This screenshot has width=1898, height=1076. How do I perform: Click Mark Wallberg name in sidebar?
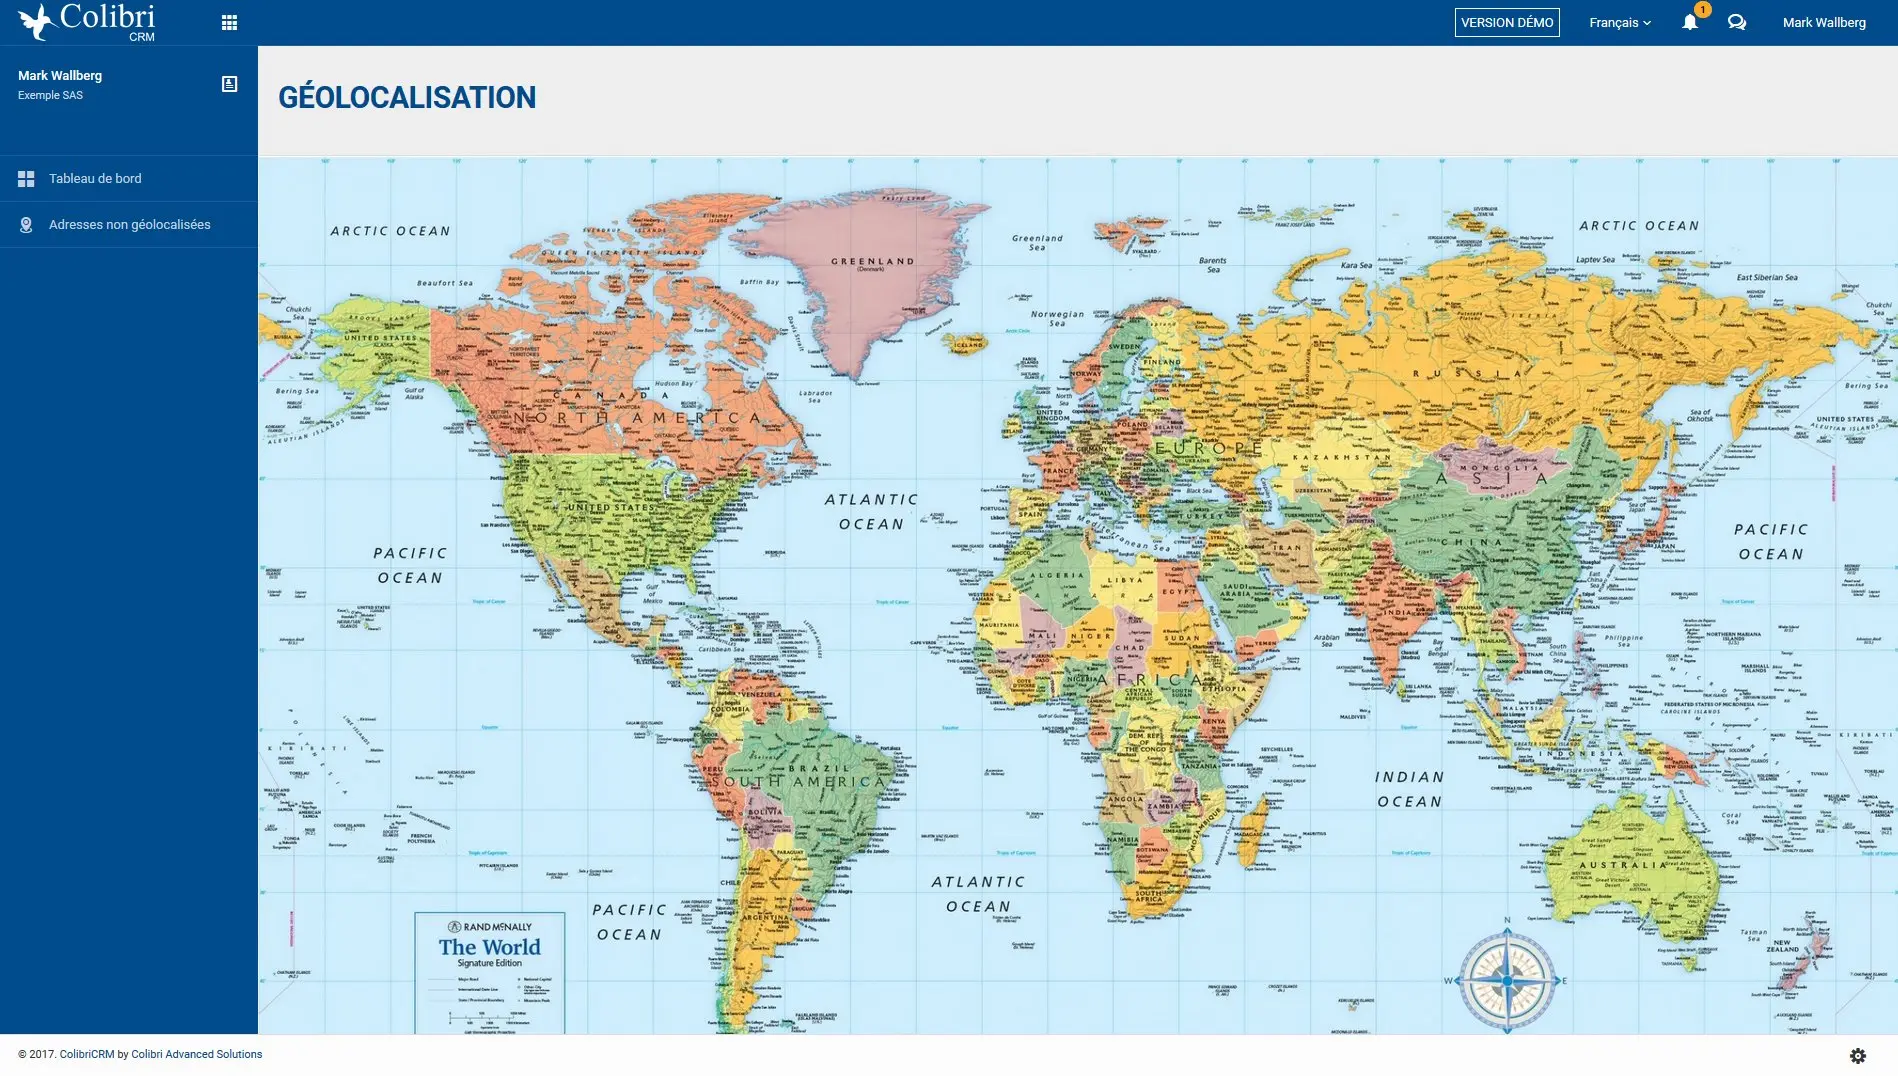[x=60, y=76]
